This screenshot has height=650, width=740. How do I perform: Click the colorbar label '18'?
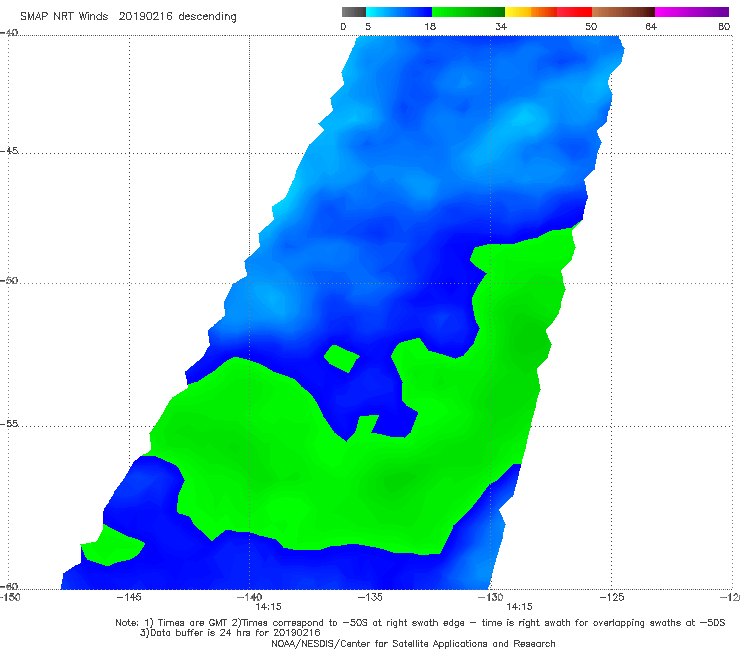point(430,26)
